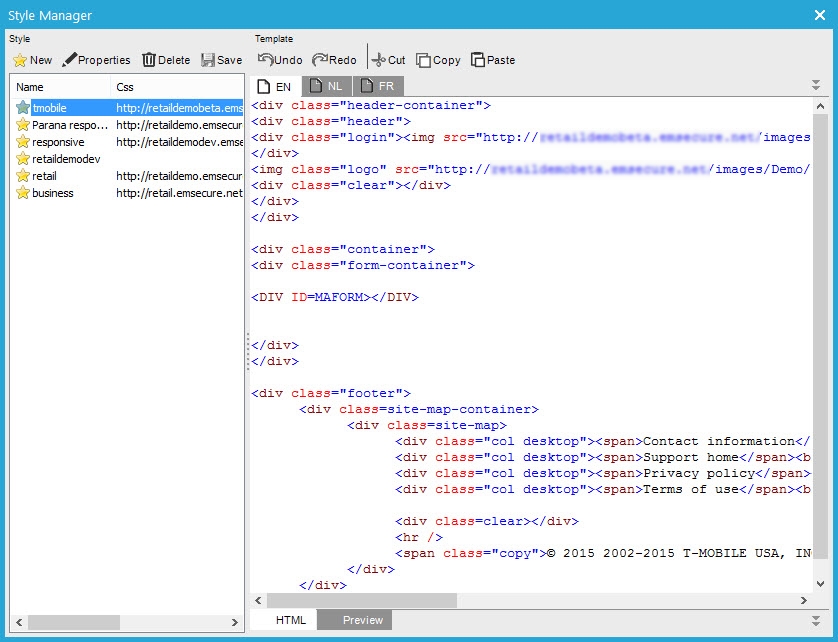Cut selected template text
The image size is (838, 642).
coord(388,60)
